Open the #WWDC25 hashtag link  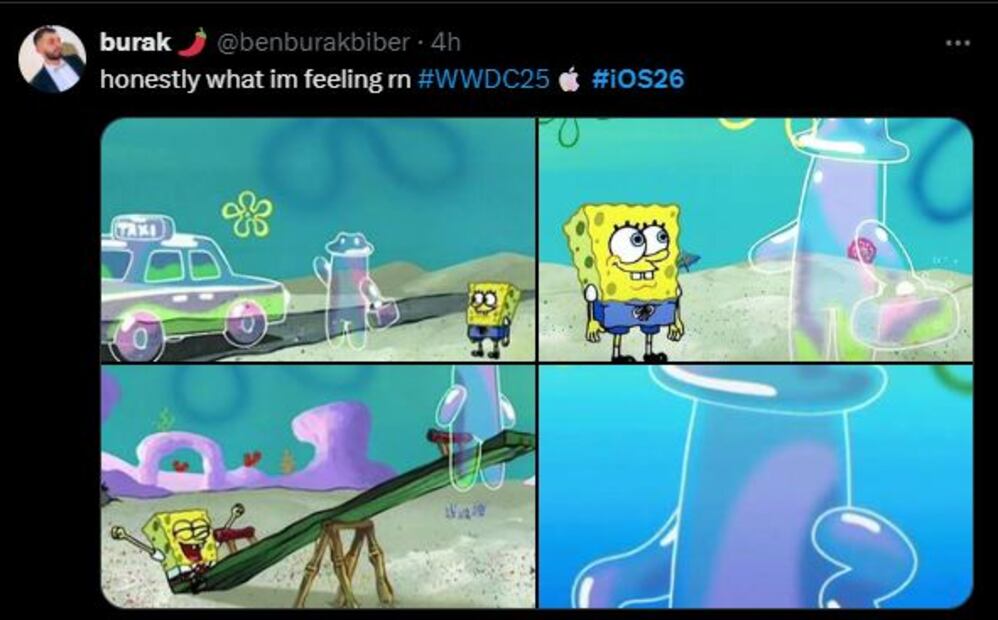pos(484,79)
